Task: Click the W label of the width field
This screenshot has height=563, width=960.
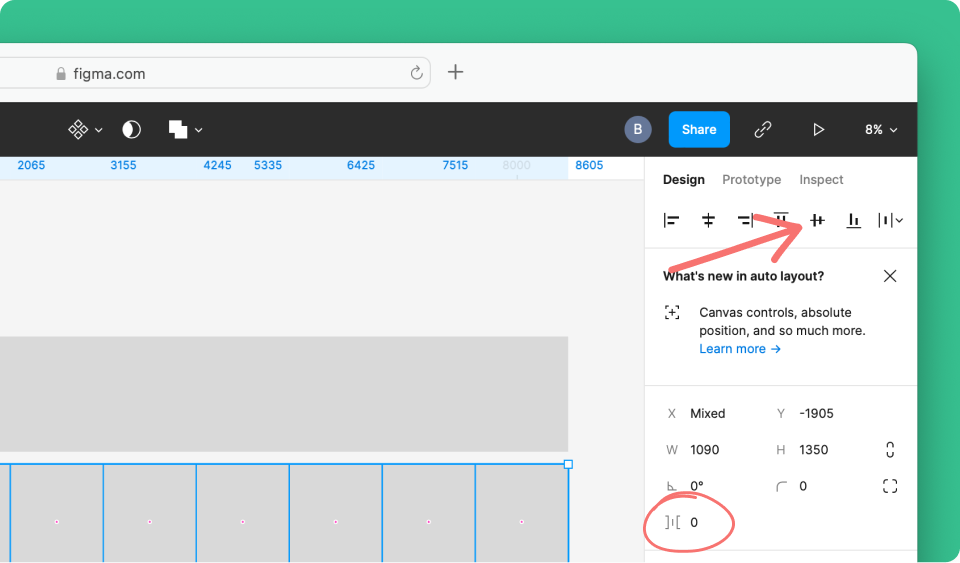Action: [x=672, y=450]
